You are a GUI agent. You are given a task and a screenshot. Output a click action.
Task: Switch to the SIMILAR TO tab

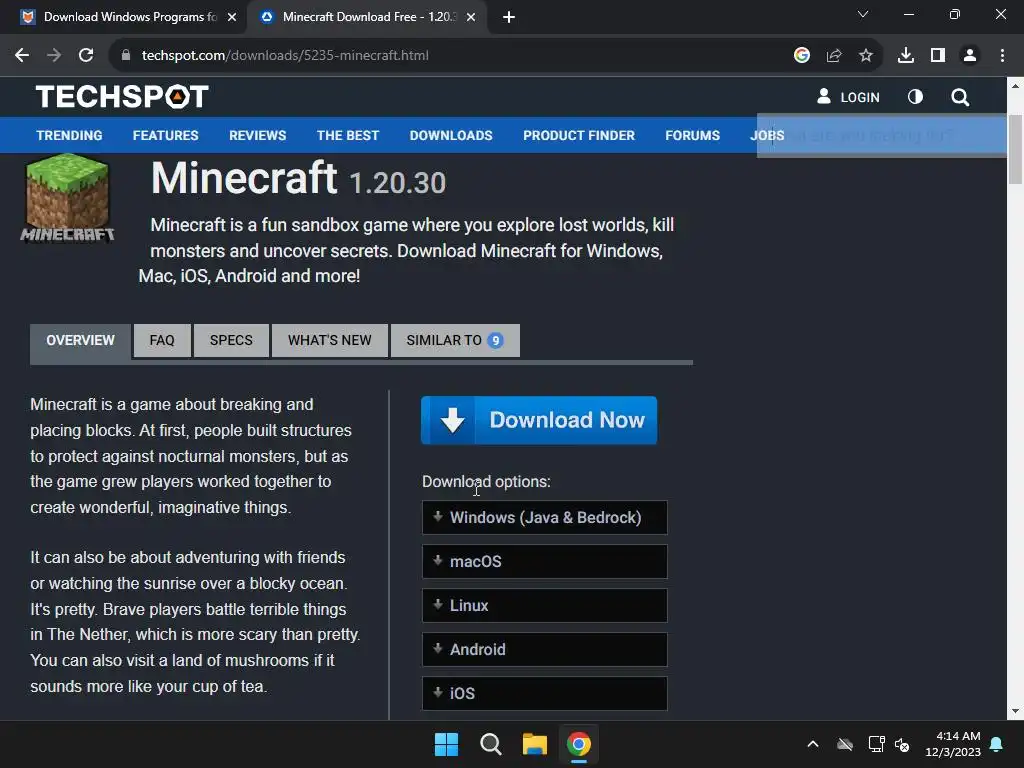(455, 341)
